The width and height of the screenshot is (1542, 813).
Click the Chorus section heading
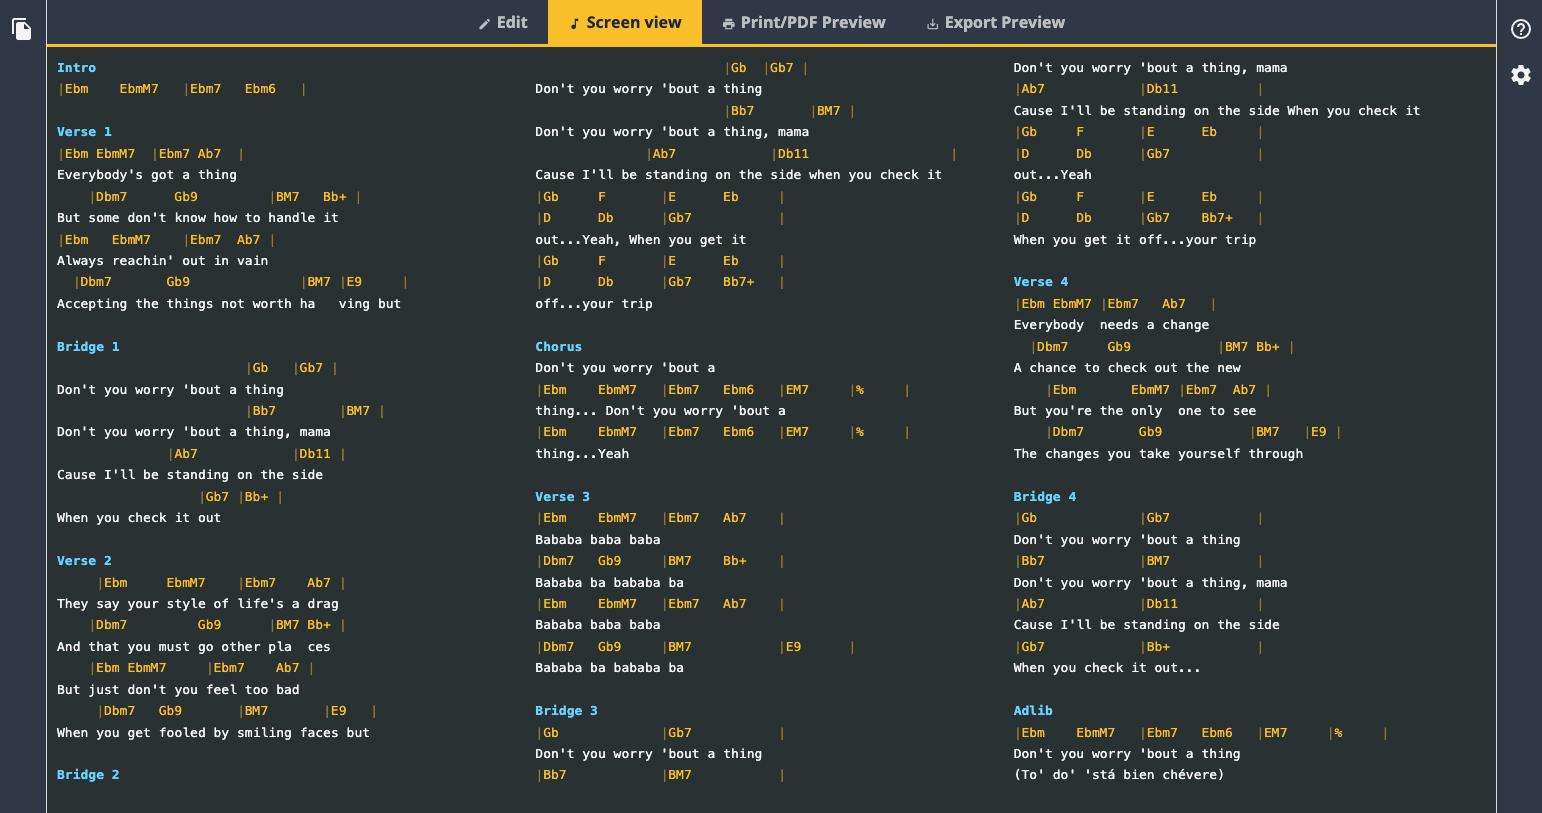(558, 347)
